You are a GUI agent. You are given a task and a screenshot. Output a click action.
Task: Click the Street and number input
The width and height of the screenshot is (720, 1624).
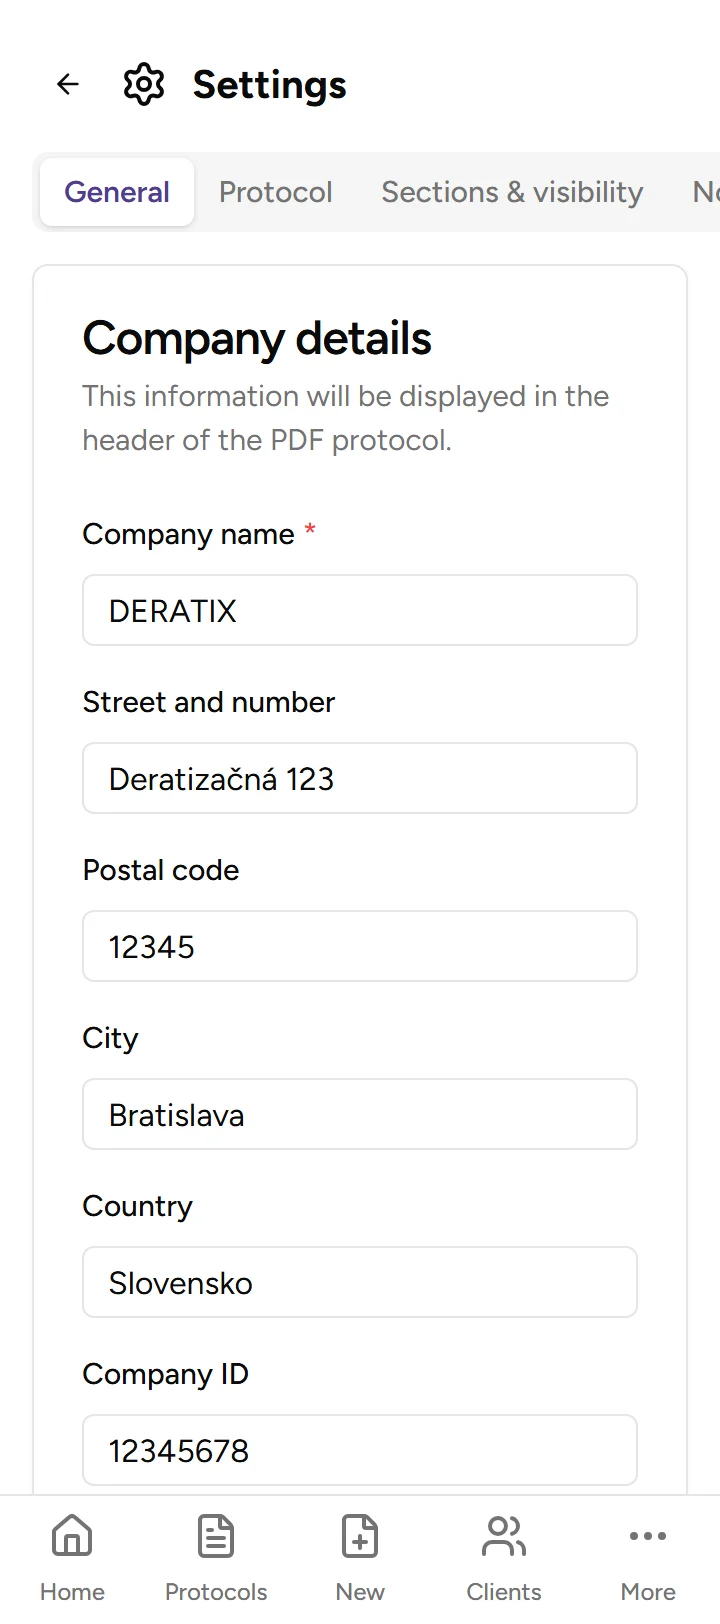[x=360, y=778]
